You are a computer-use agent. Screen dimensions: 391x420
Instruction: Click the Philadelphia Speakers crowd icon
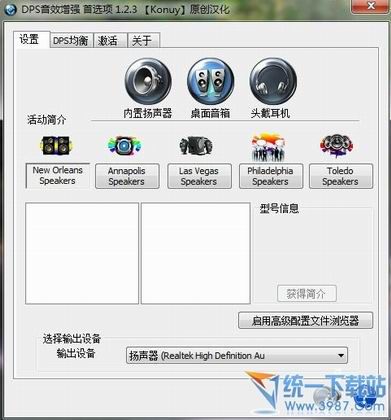point(269,147)
